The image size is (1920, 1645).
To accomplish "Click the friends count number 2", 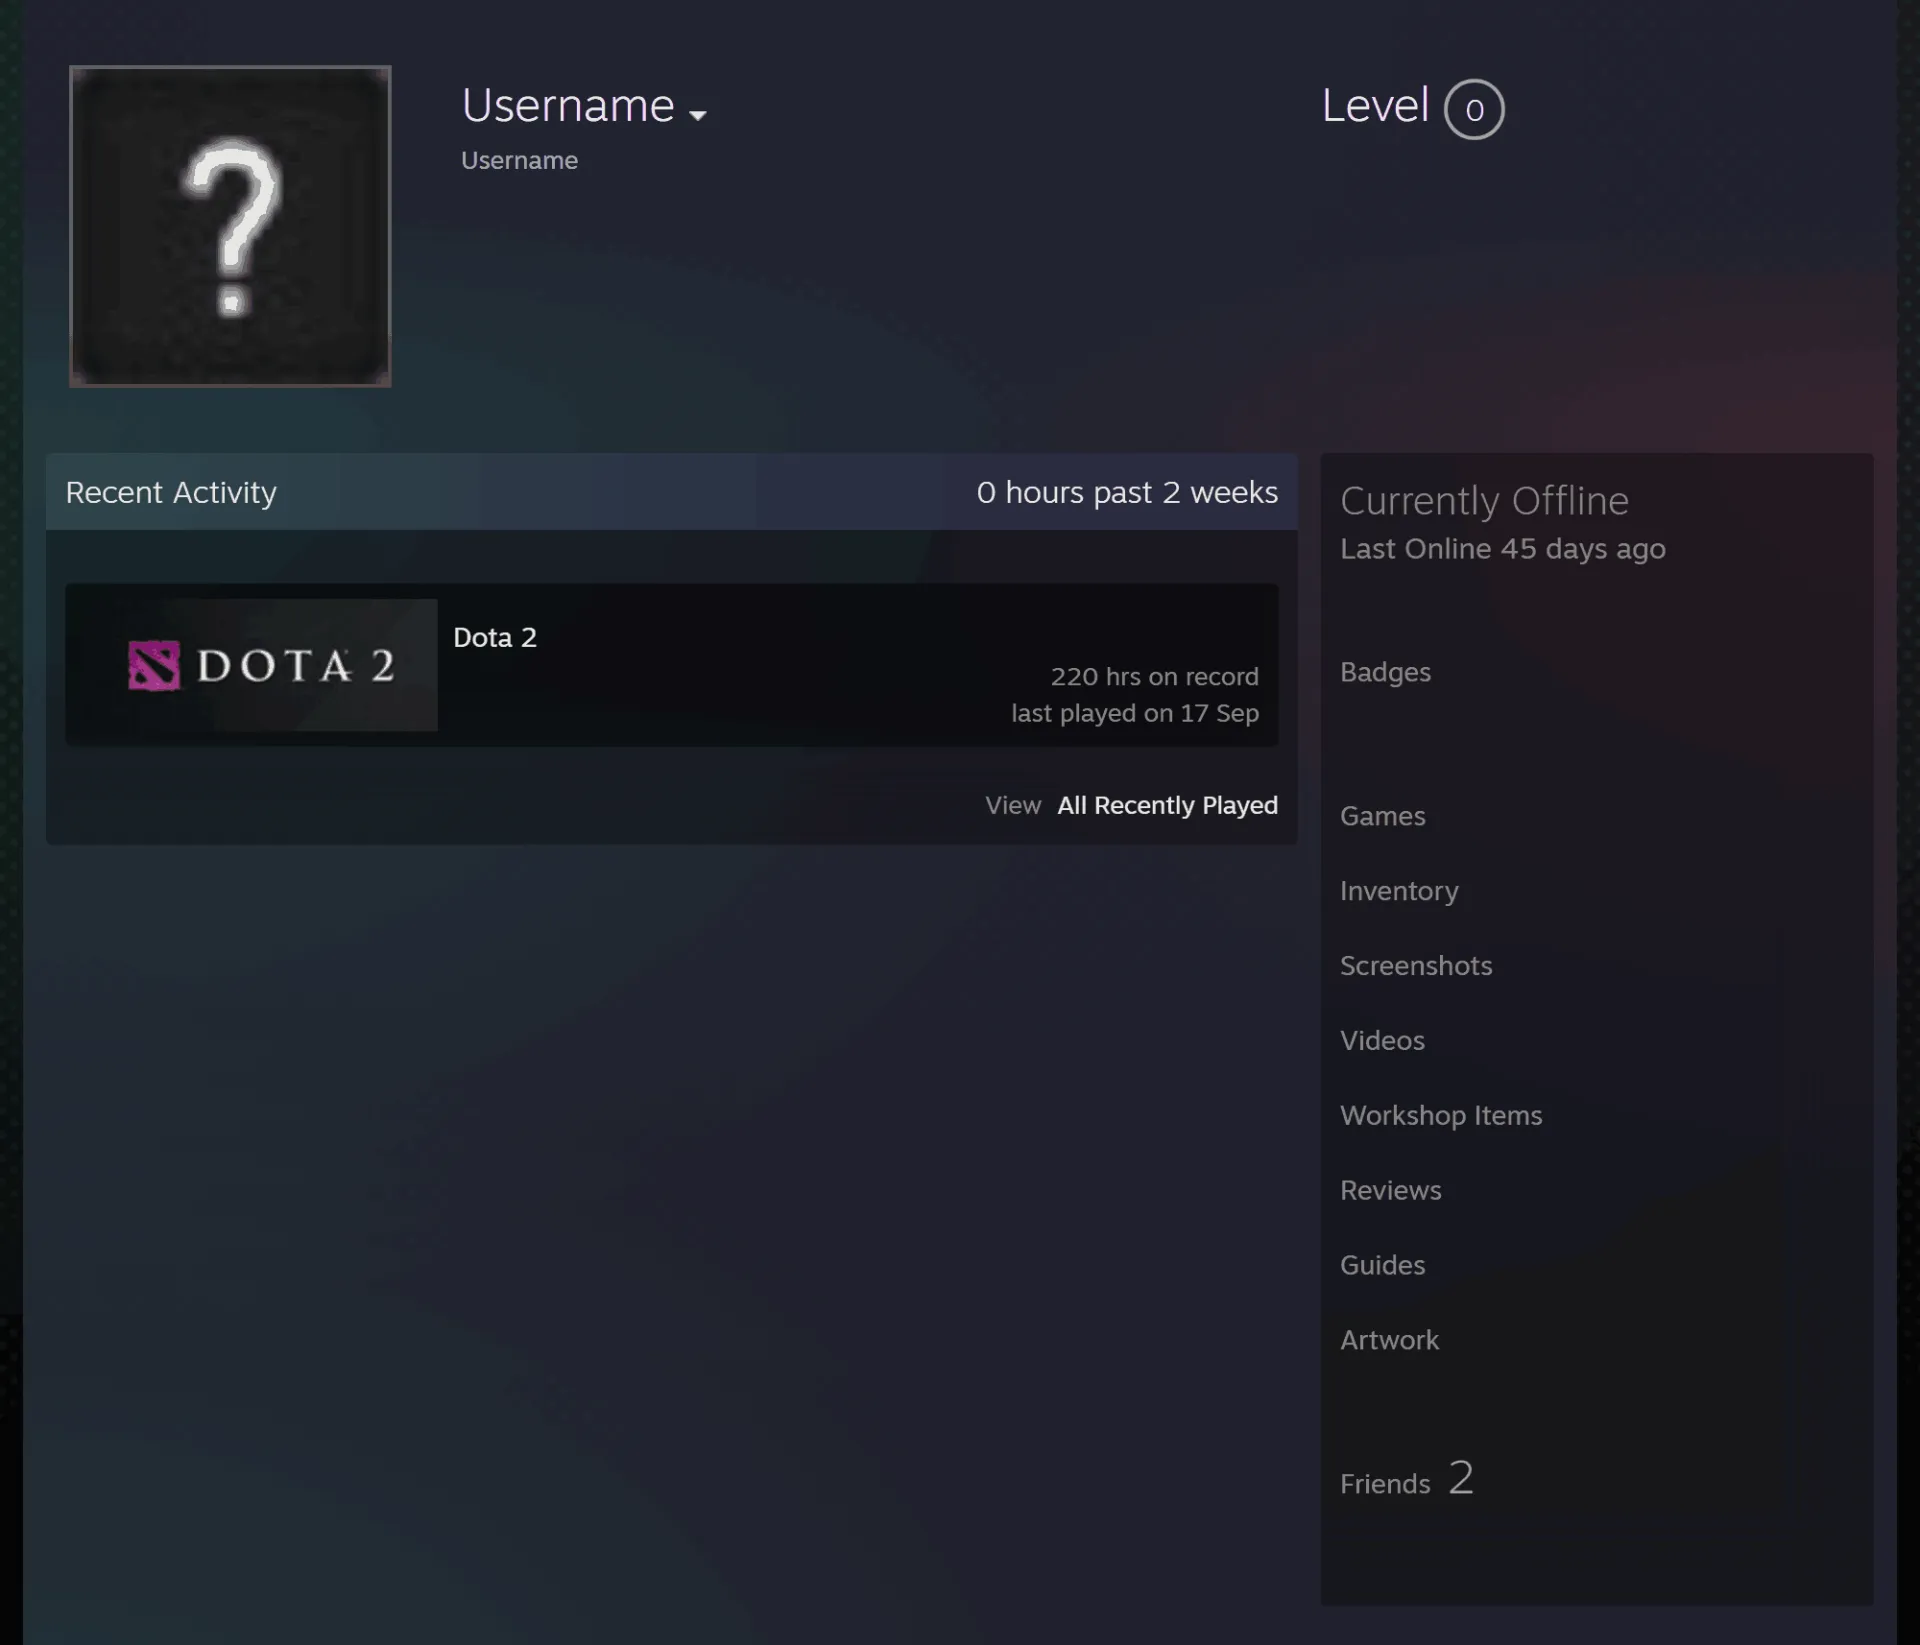I will 1461,1478.
